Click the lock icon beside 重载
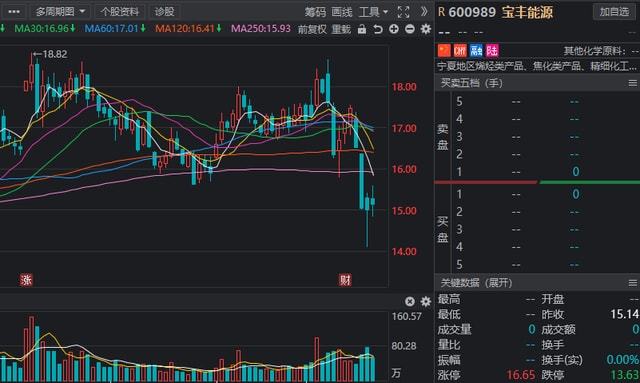The width and height of the screenshot is (640, 383). (362, 29)
